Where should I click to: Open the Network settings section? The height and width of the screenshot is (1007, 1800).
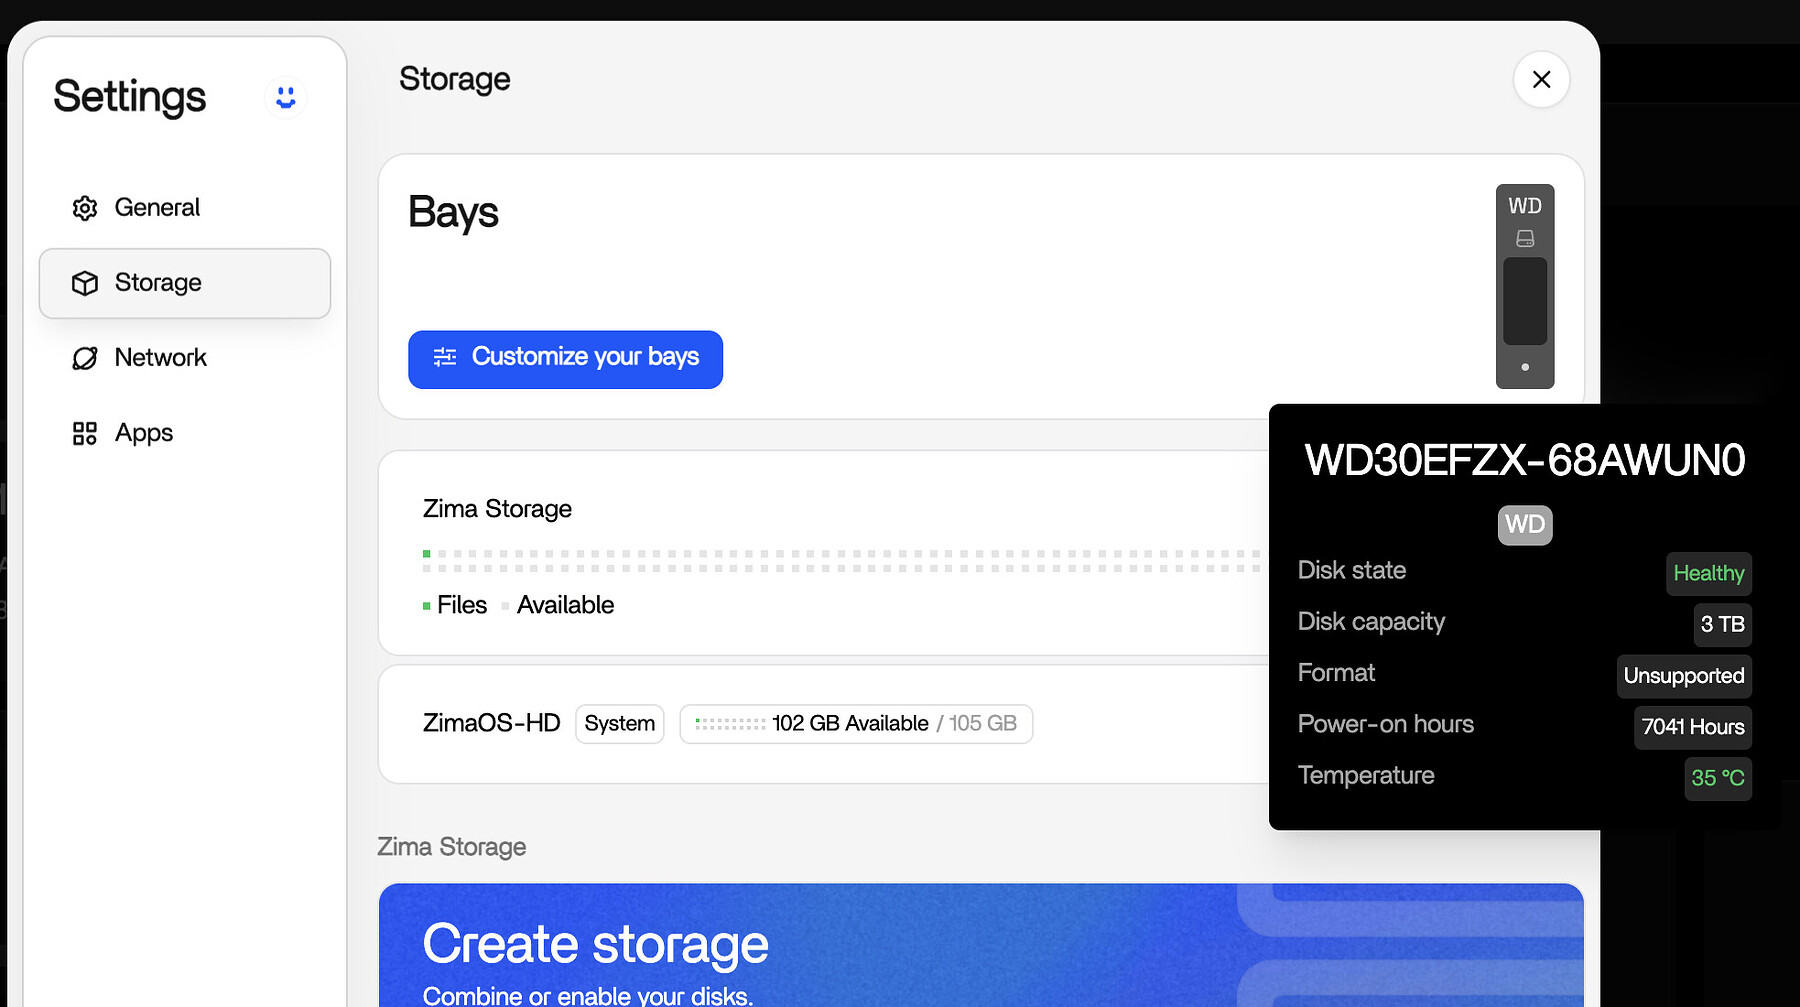click(x=185, y=358)
